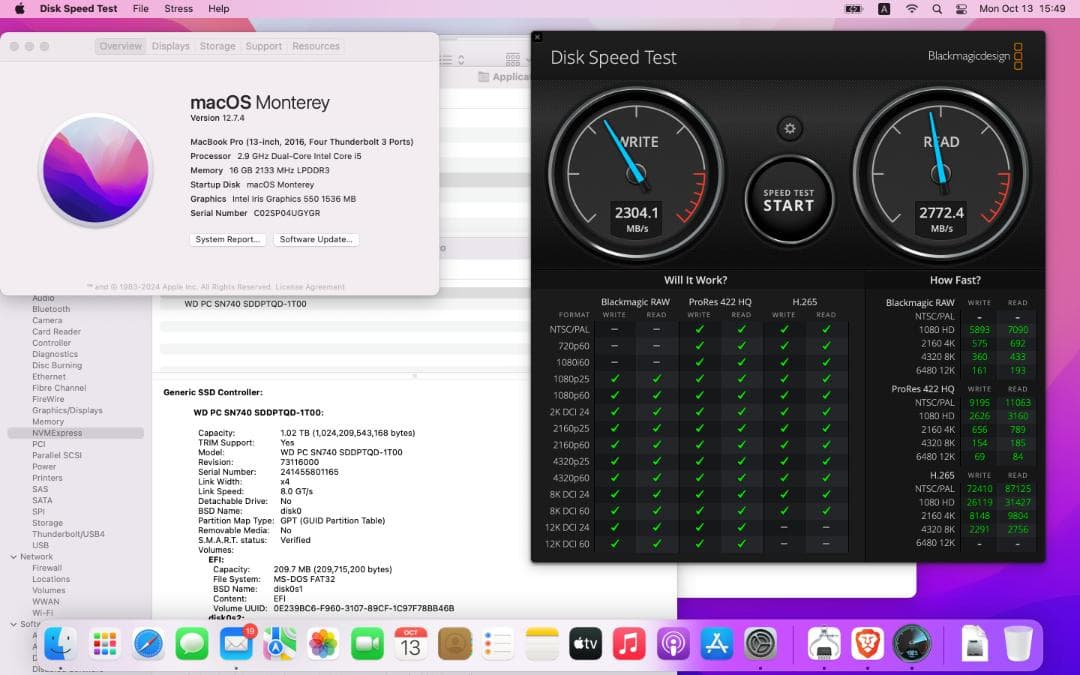1080x675 pixels.
Task: Open Brave browser from the Dock
Action: coord(868,645)
